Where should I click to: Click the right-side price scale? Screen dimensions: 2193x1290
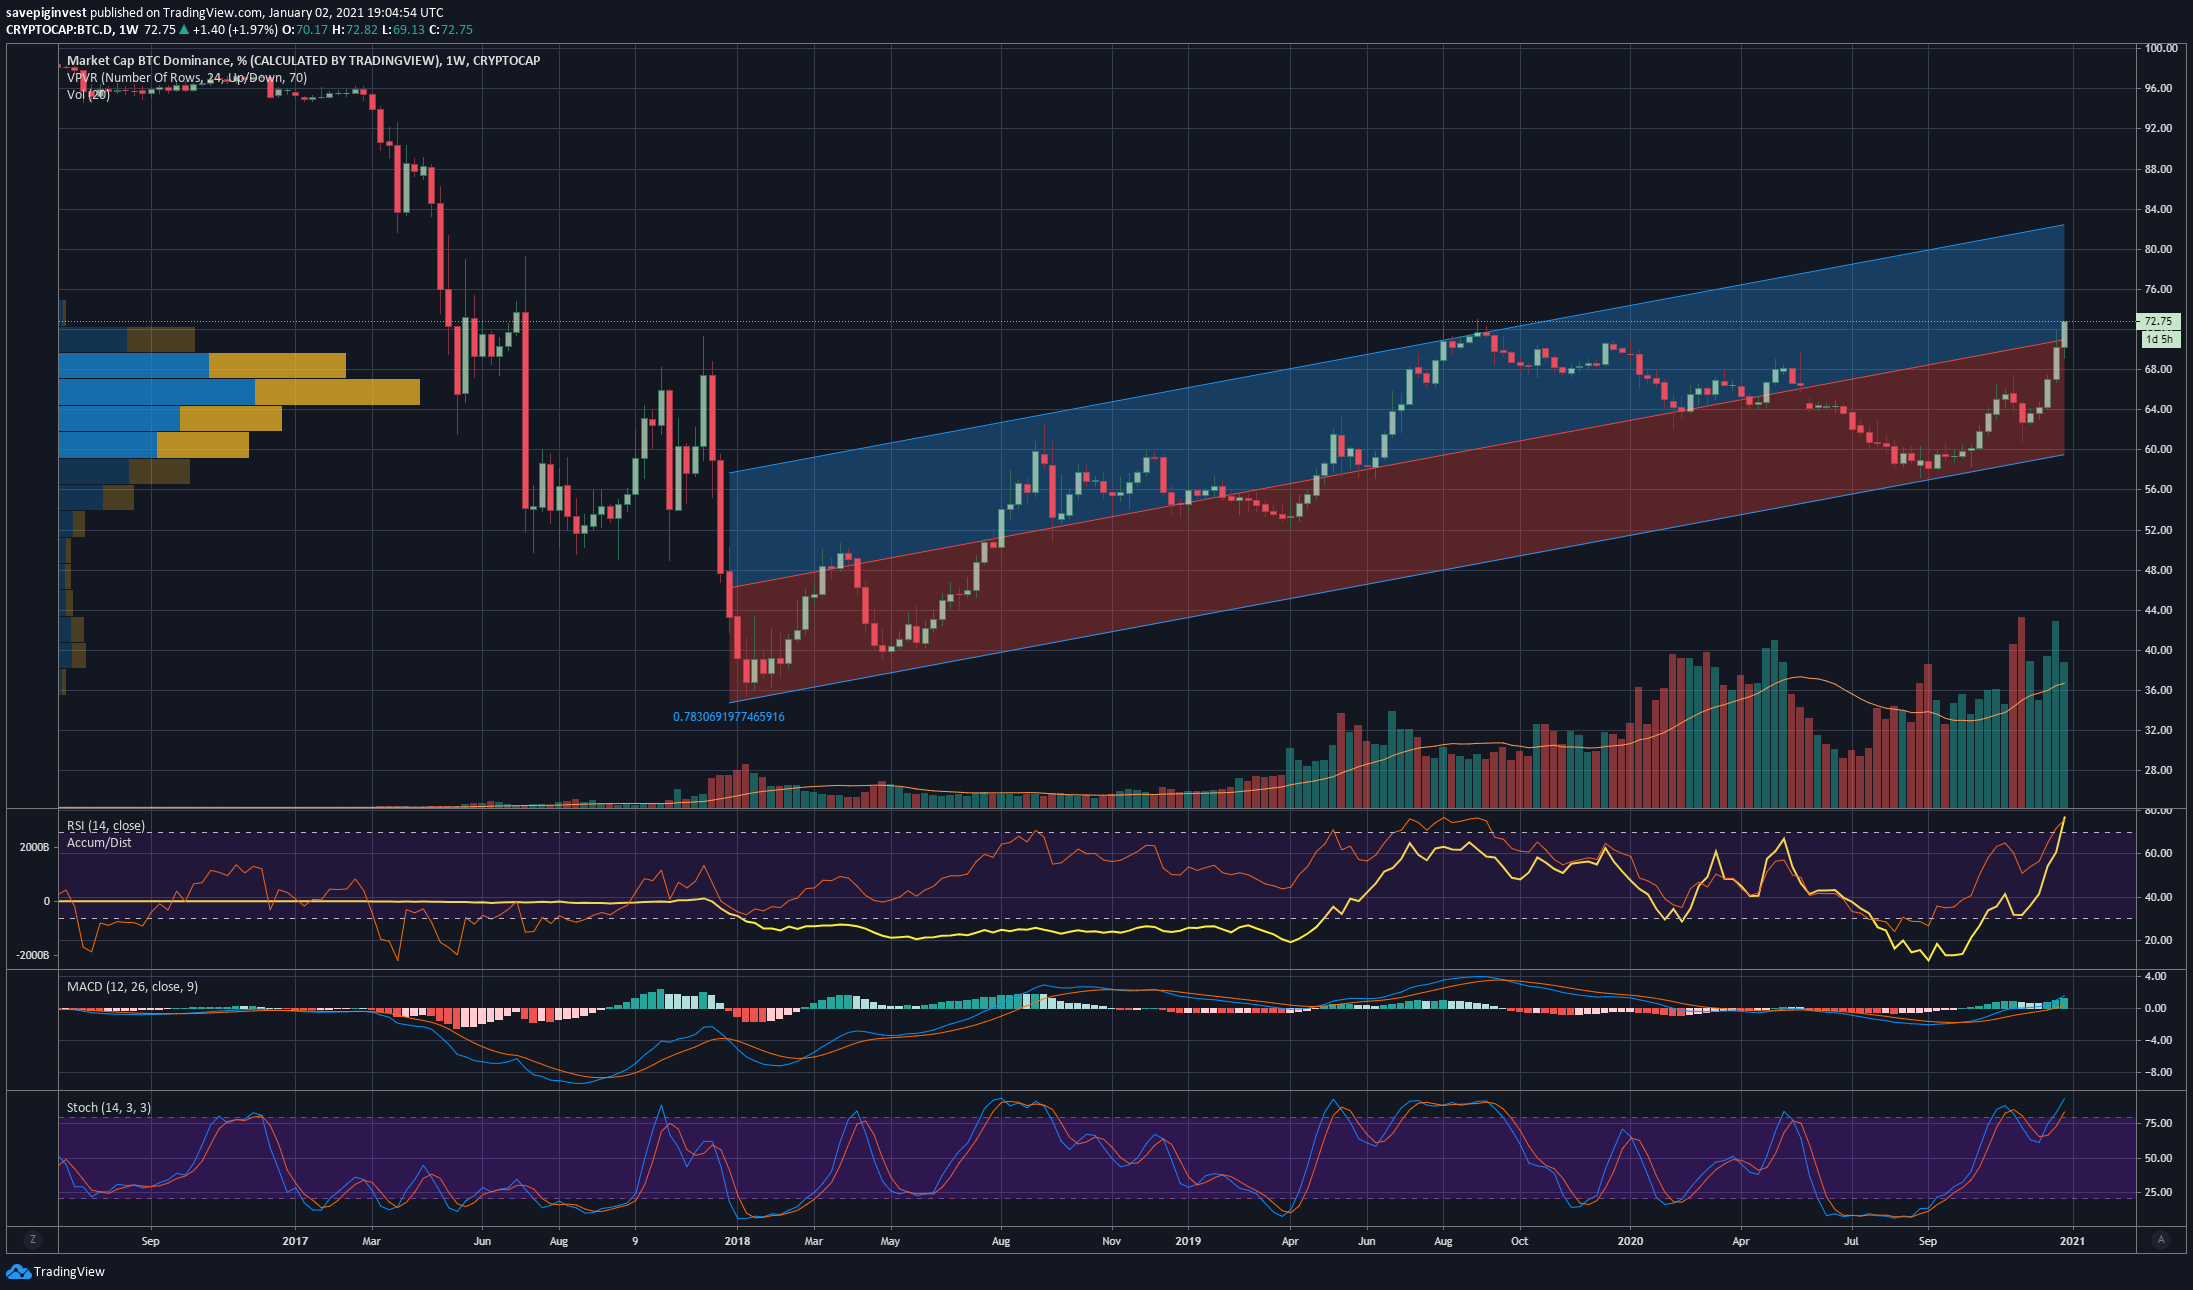[2158, 500]
